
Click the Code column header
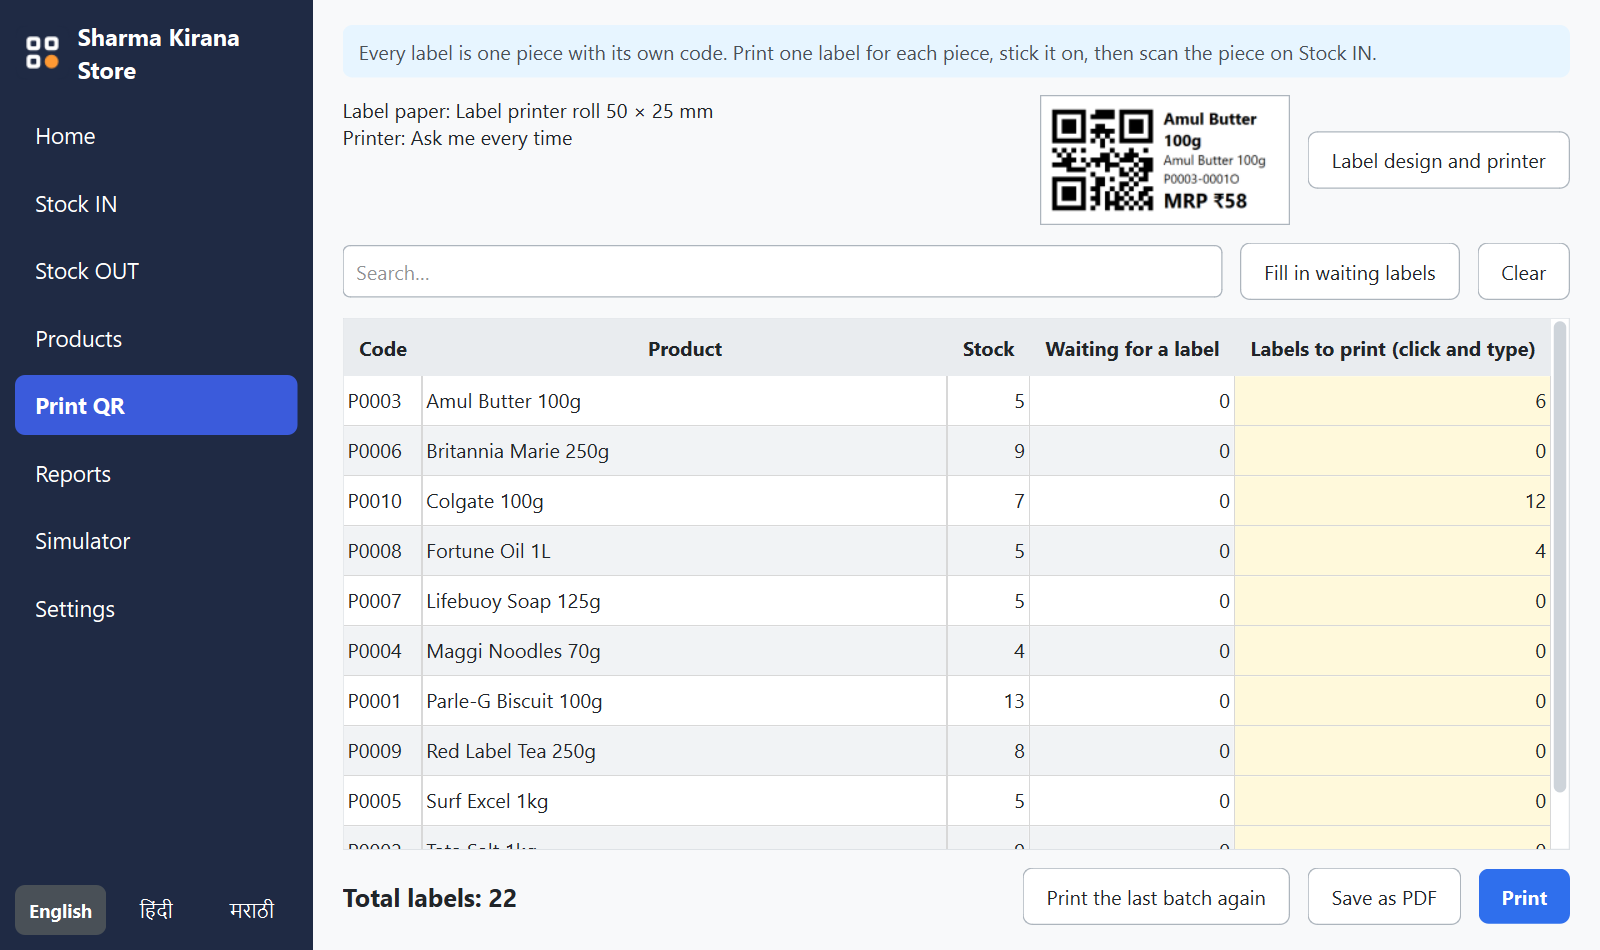click(383, 349)
